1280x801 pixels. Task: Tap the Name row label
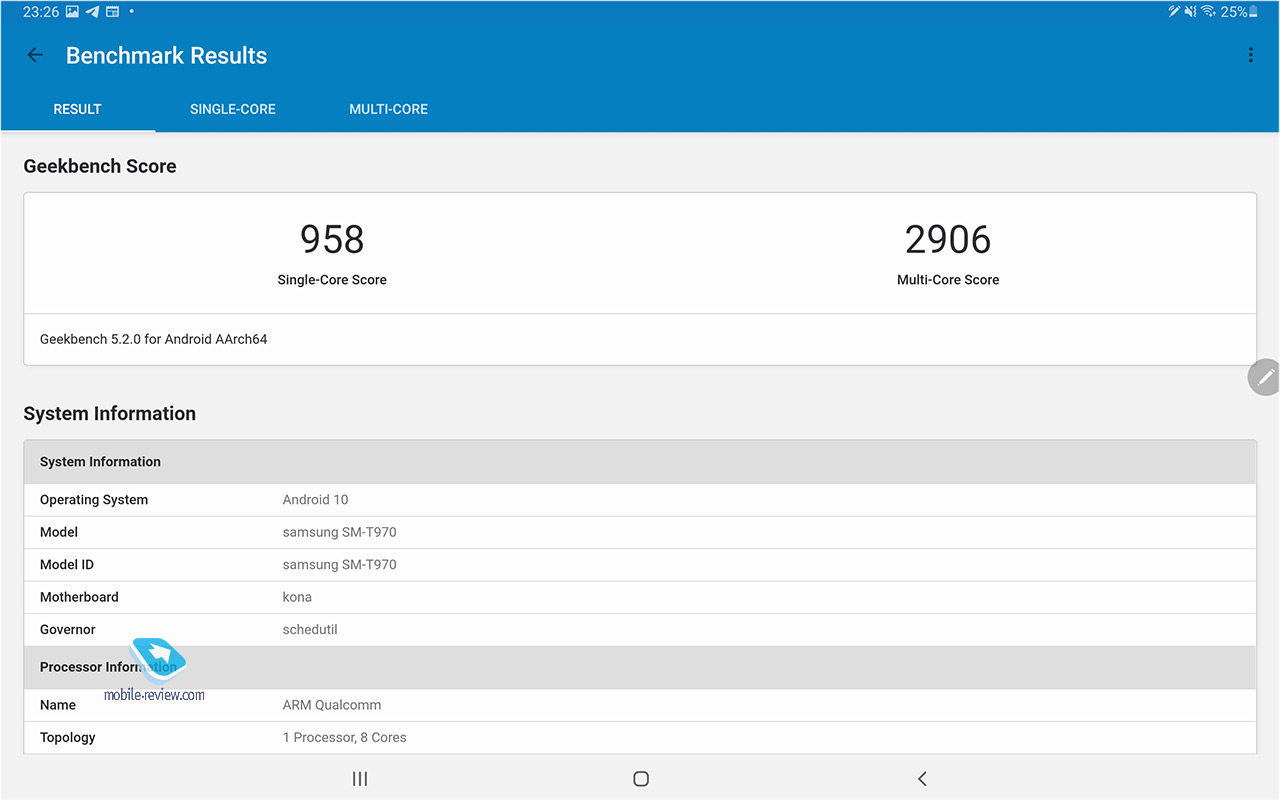[x=58, y=705]
